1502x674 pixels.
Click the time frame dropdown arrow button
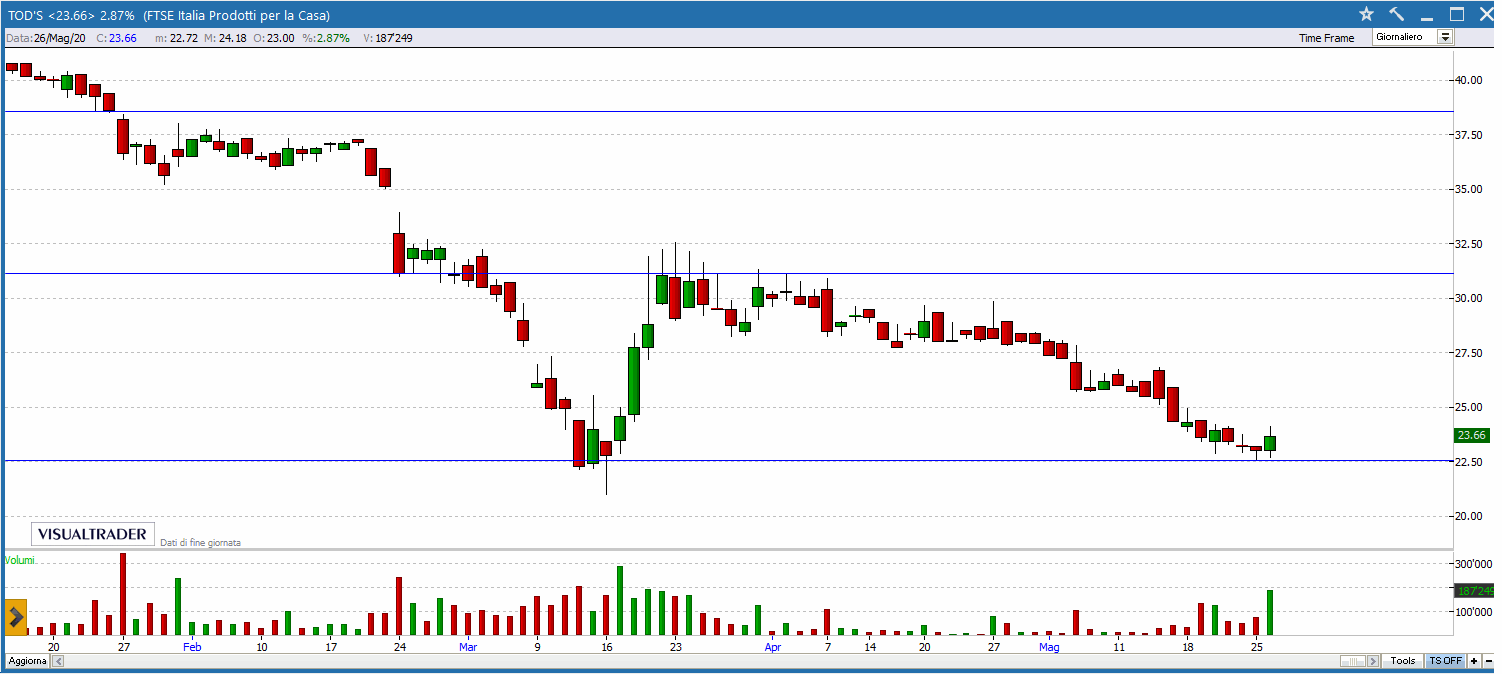[x=1445, y=37]
